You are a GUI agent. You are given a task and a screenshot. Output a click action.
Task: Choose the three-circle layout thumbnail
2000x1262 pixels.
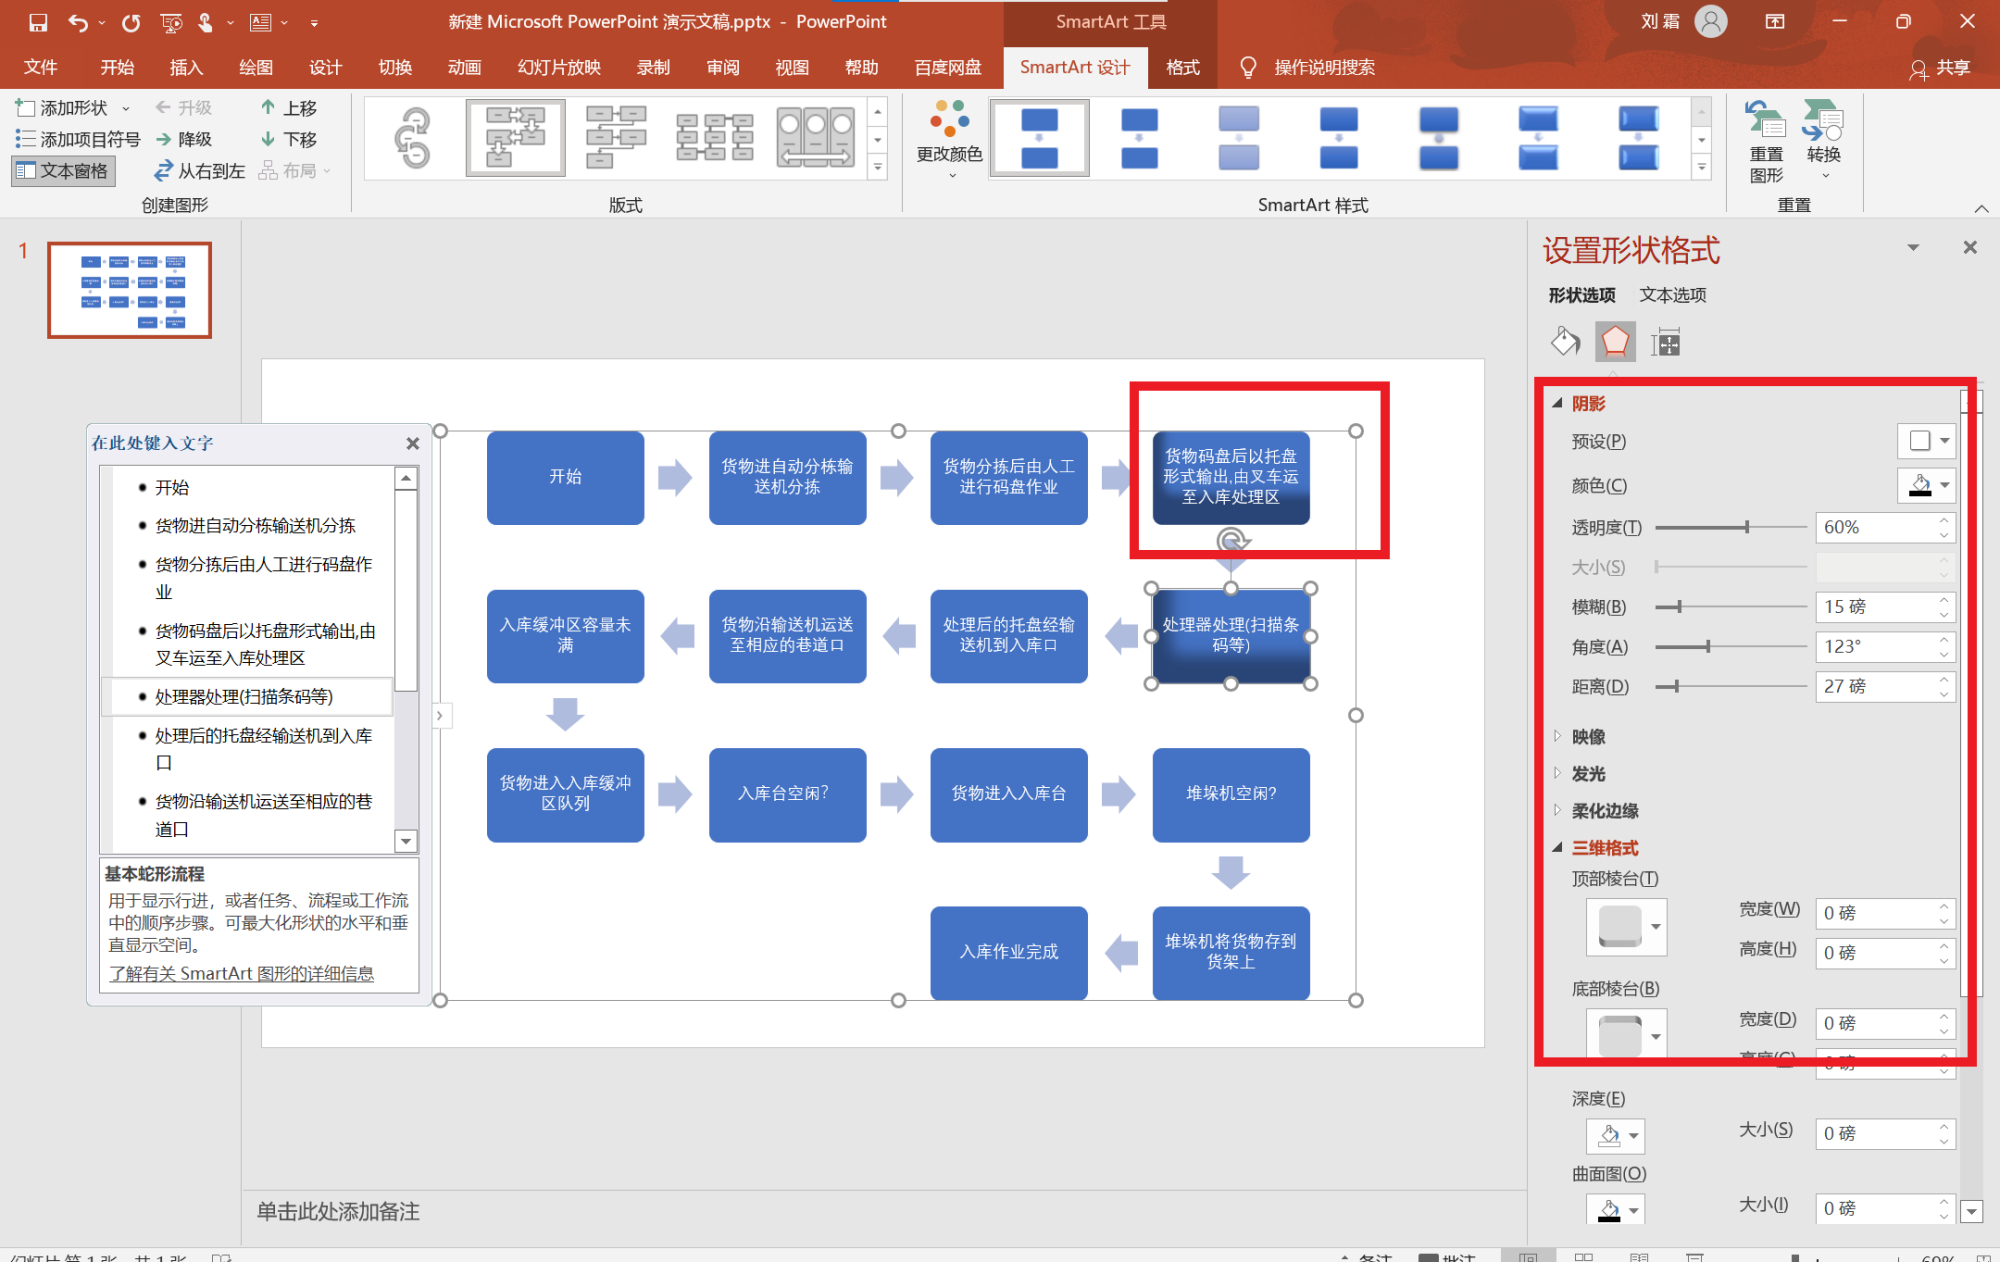pos(815,138)
